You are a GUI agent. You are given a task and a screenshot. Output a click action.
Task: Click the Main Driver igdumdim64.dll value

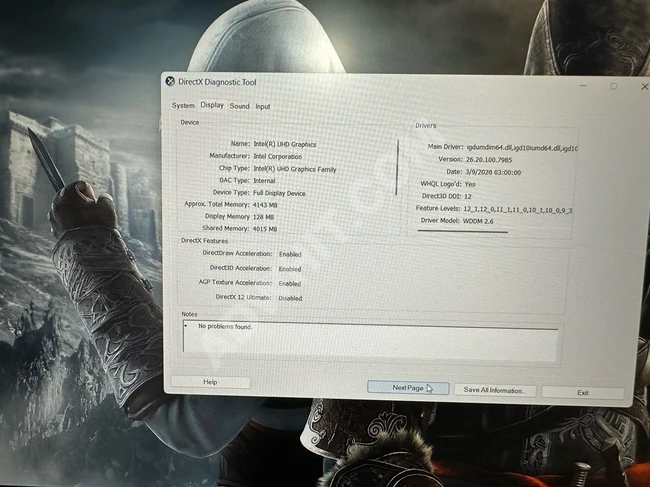point(522,148)
